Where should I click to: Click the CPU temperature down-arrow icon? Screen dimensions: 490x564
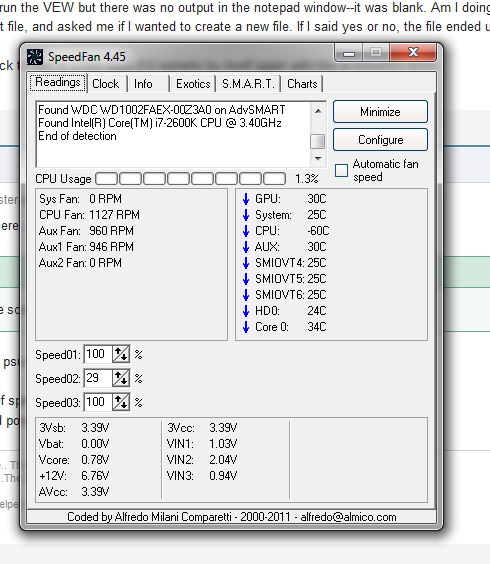coord(246,231)
